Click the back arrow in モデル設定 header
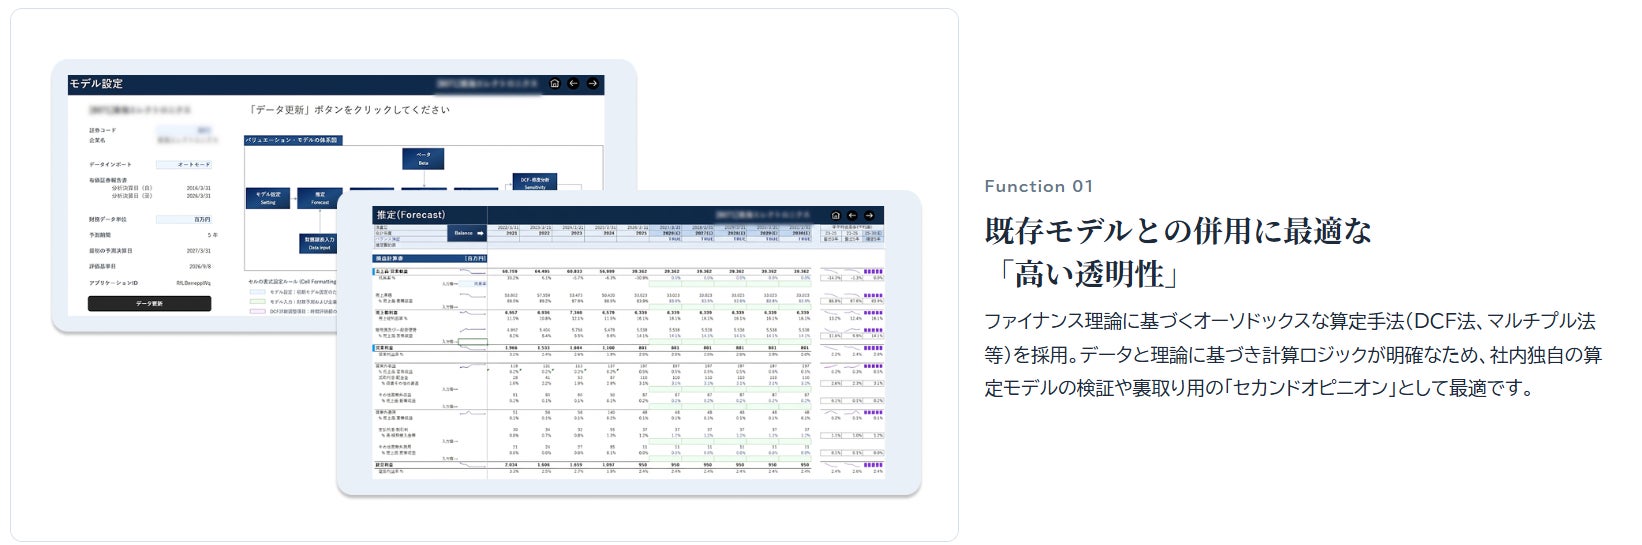This screenshot has height=545, width=1642. (x=573, y=84)
